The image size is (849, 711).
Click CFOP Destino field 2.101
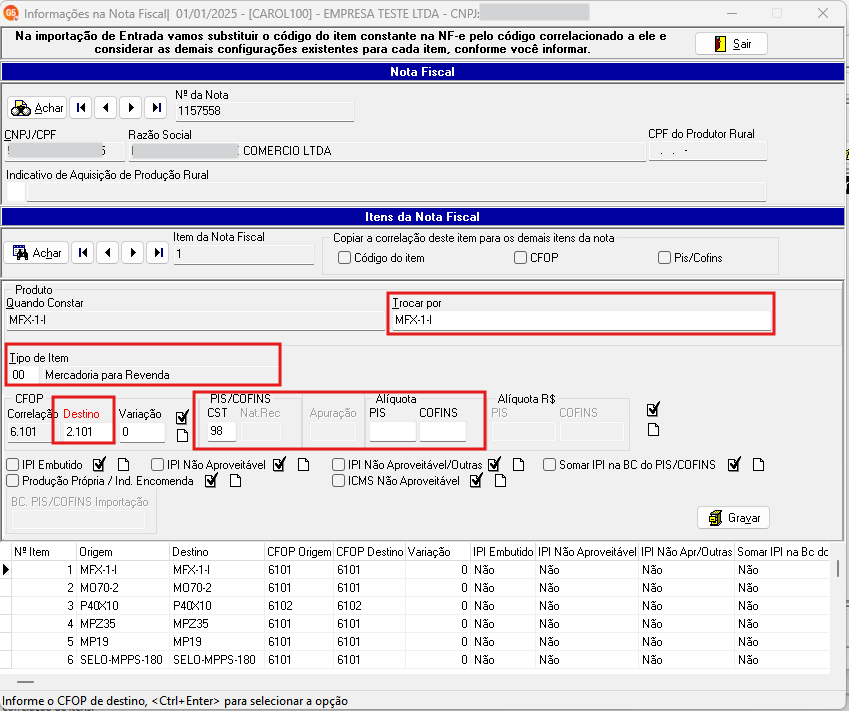click(86, 432)
